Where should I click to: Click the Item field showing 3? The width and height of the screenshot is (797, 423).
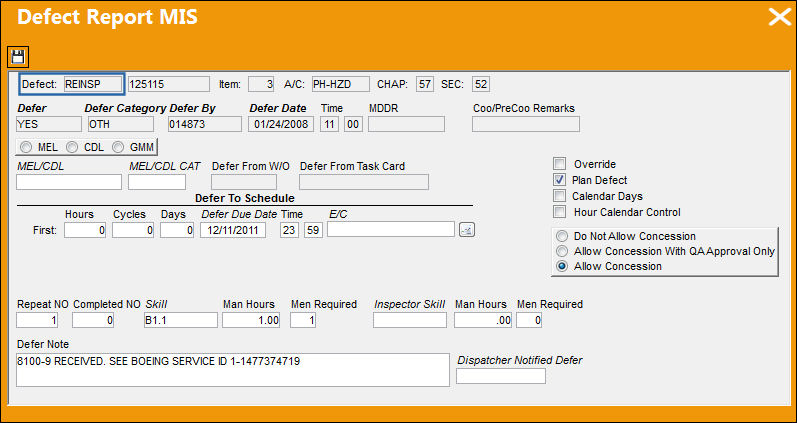point(261,84)
